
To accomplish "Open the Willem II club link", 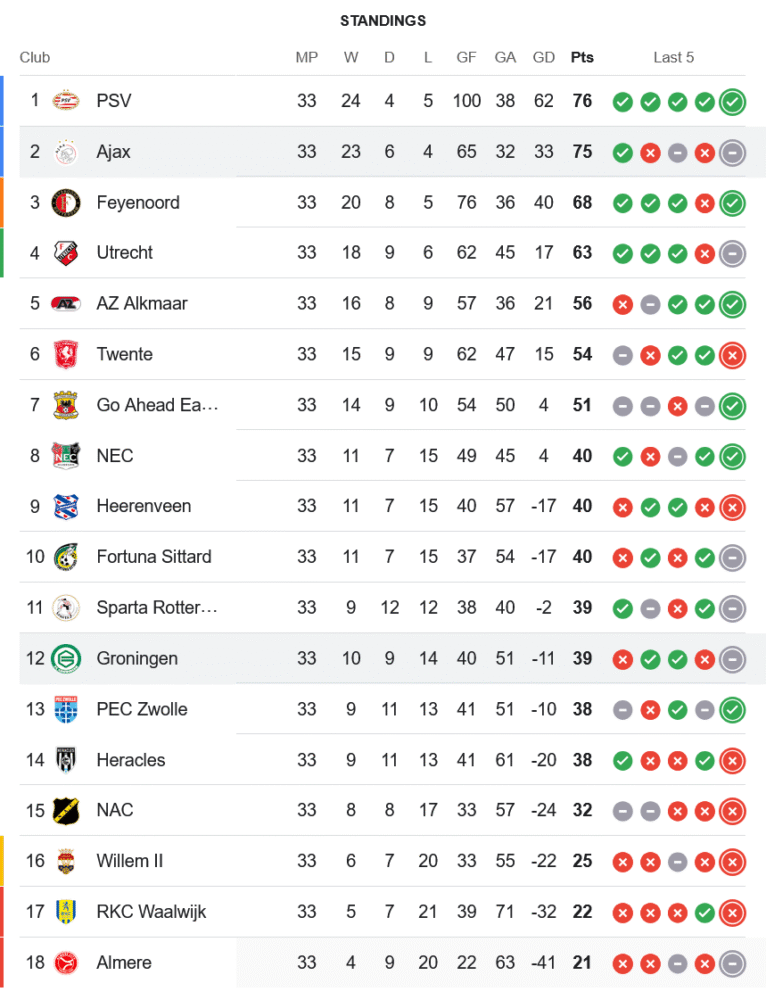I will tap(129, 860).
